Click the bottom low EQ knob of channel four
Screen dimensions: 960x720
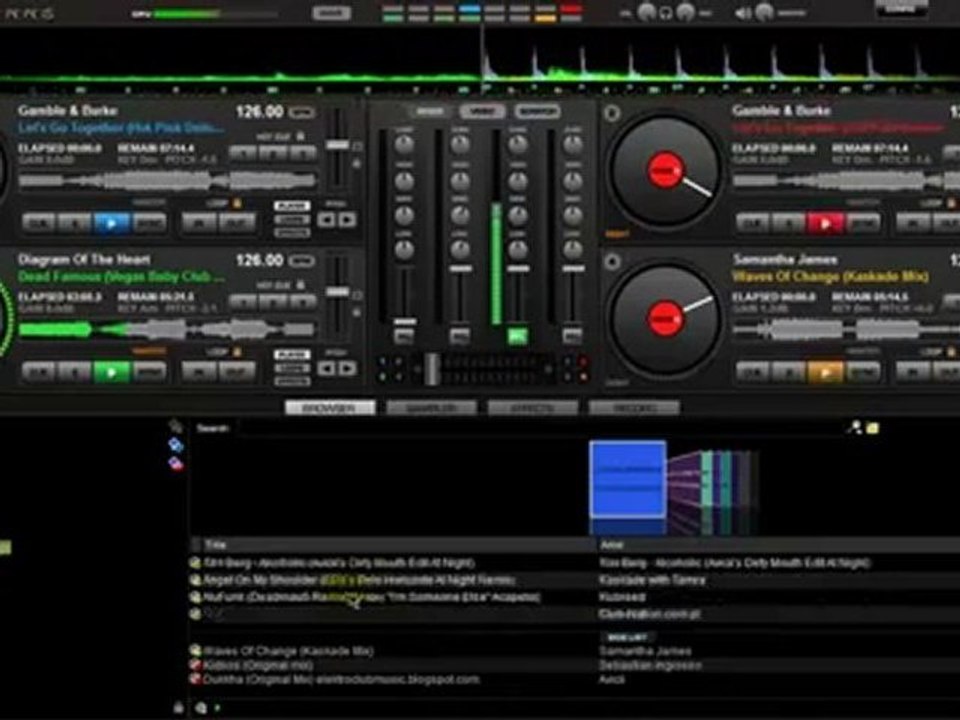[x=573, y=249]
